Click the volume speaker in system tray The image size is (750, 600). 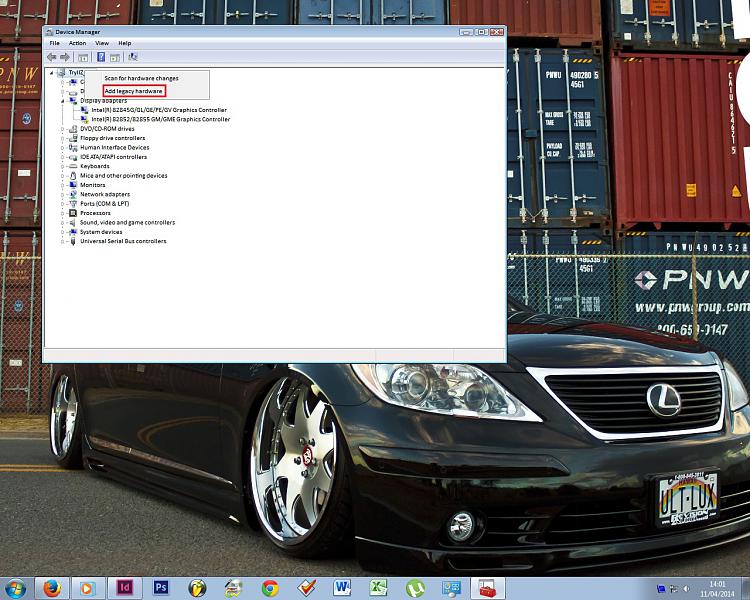686,589
